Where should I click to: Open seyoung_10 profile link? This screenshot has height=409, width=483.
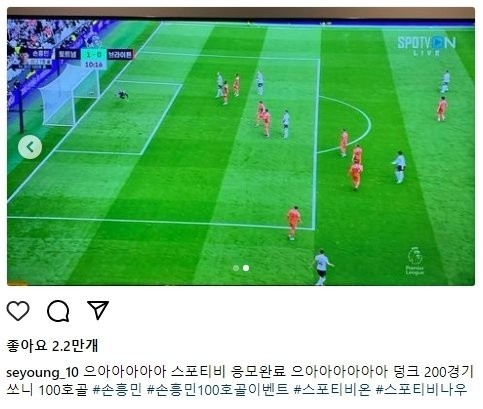42,372
